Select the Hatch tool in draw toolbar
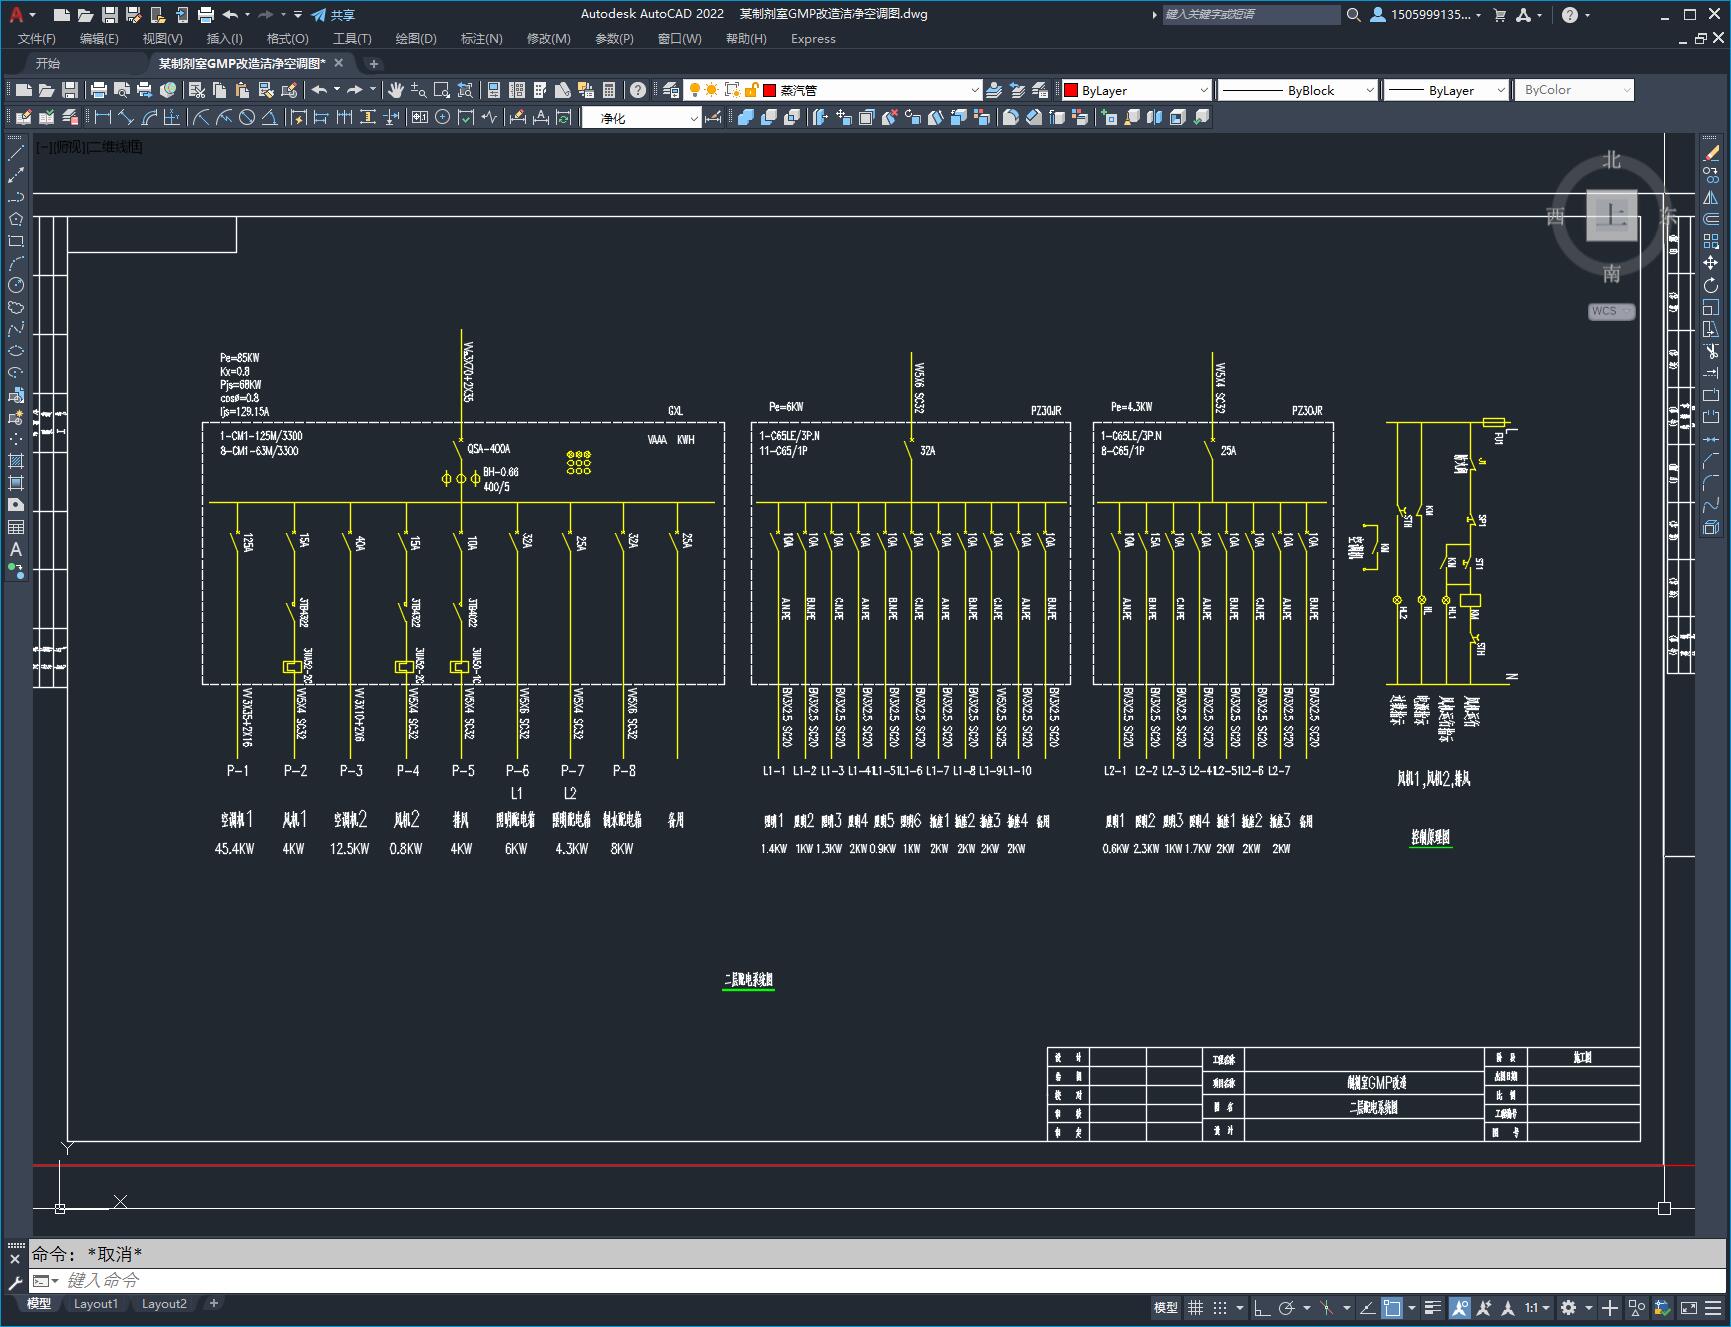Image resolution: width=1731 pixels, height=1327 pixels. 16,461
